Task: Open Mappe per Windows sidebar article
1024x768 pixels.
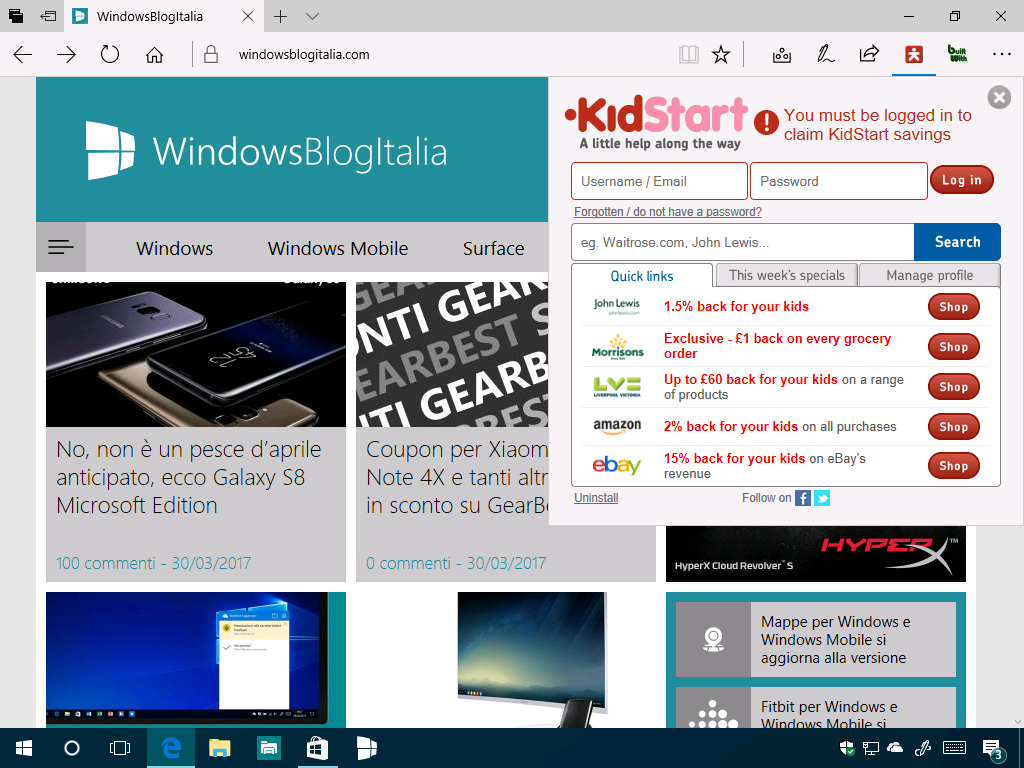Action: 816,639
